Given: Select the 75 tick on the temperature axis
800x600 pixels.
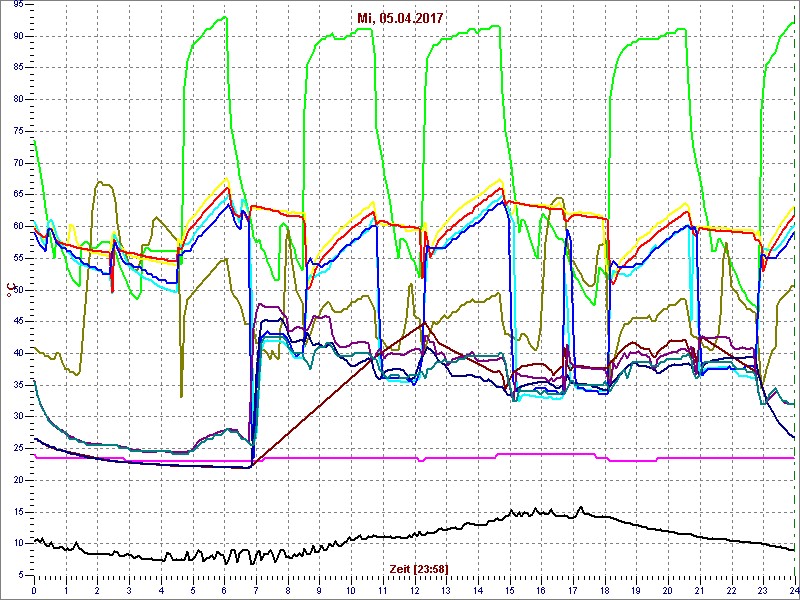Looking at the screenshot, I should pyautogui.click(x=19, y=131).
